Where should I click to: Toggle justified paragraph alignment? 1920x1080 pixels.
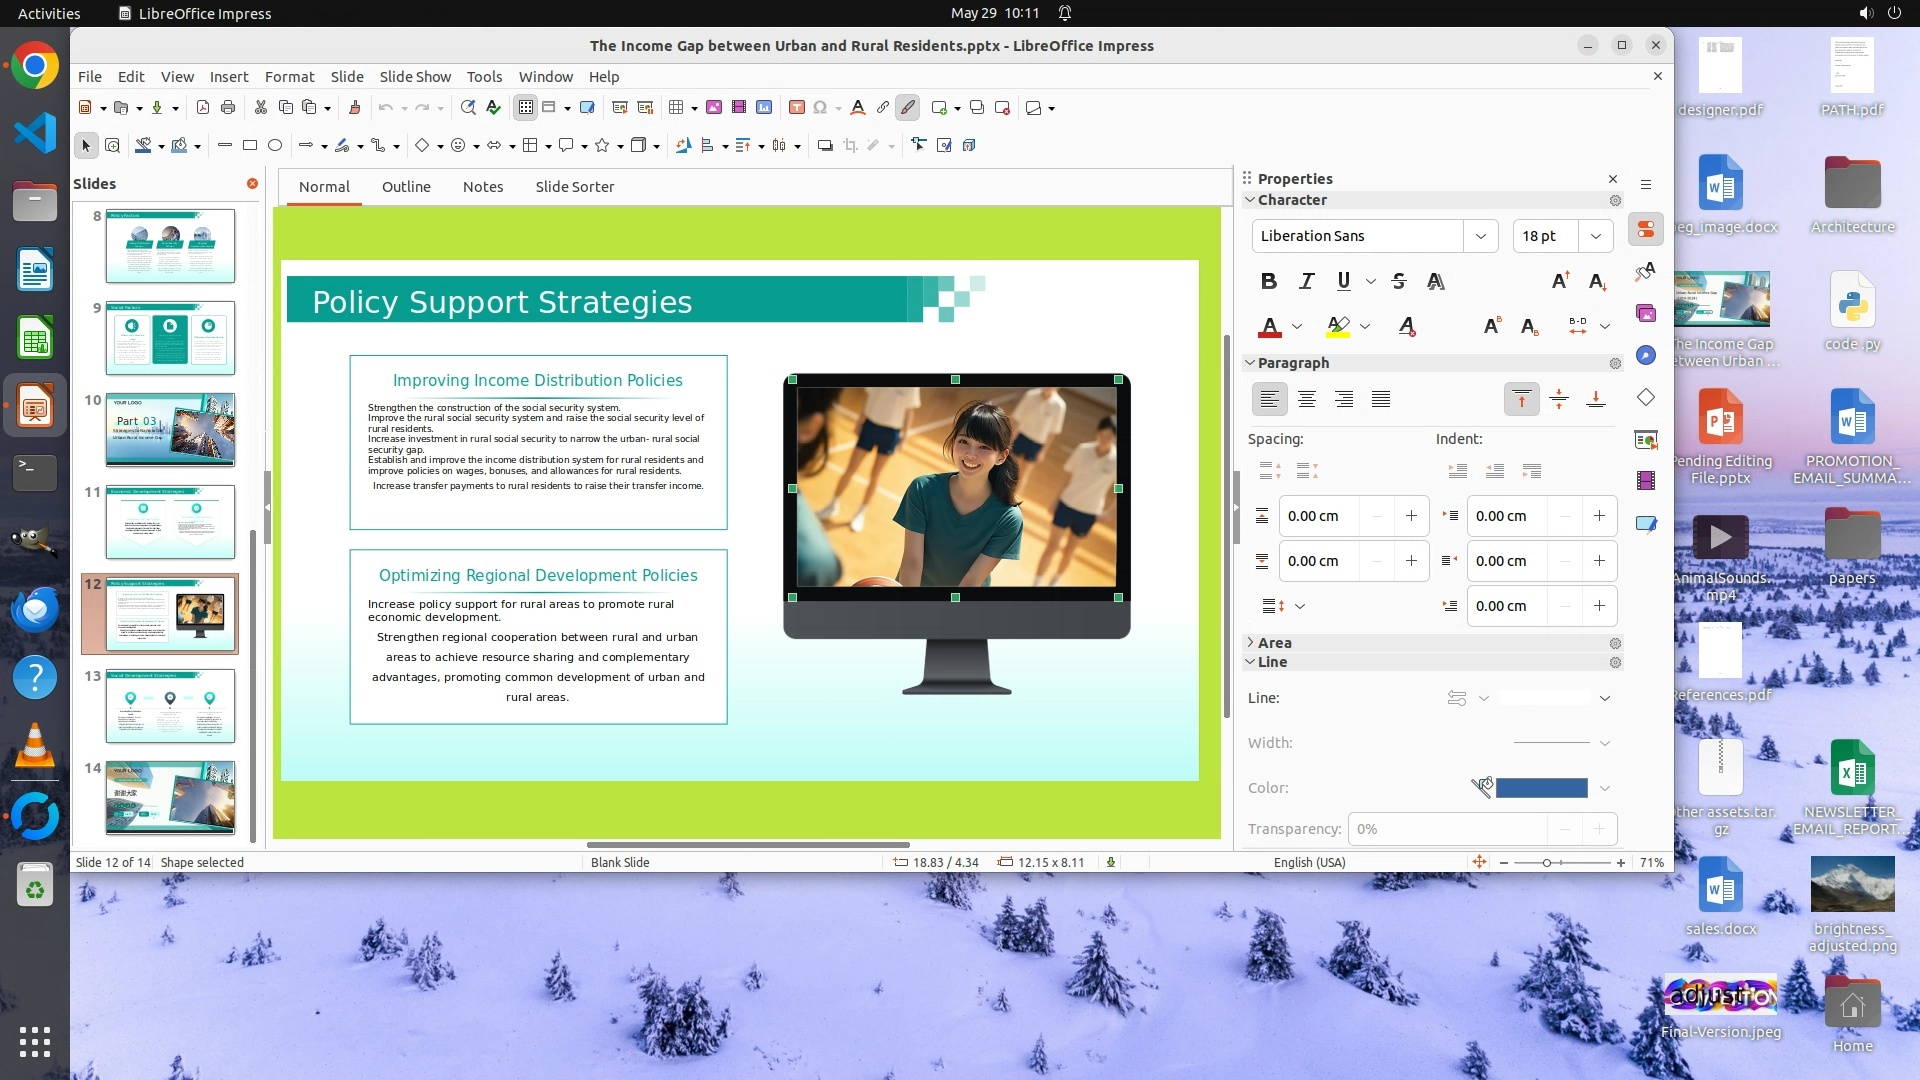[1381, 400]
